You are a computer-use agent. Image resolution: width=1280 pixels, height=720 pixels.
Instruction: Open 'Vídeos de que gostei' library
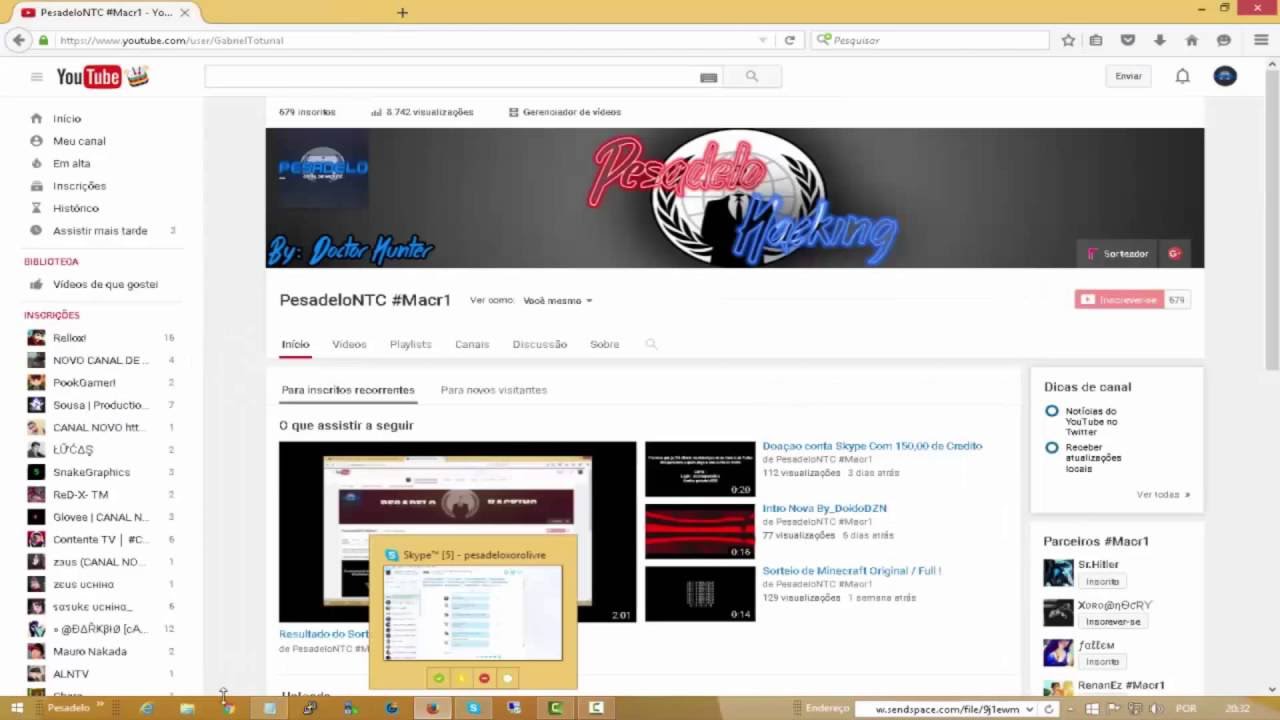click(105, 284)
